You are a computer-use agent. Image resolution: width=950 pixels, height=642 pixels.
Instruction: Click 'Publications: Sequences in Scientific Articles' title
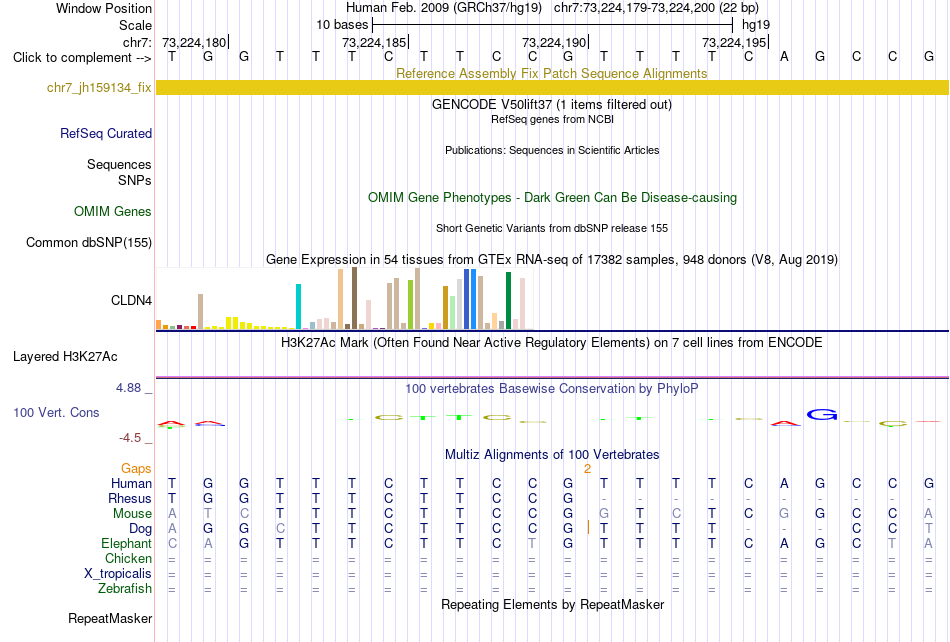click(552, 150)
